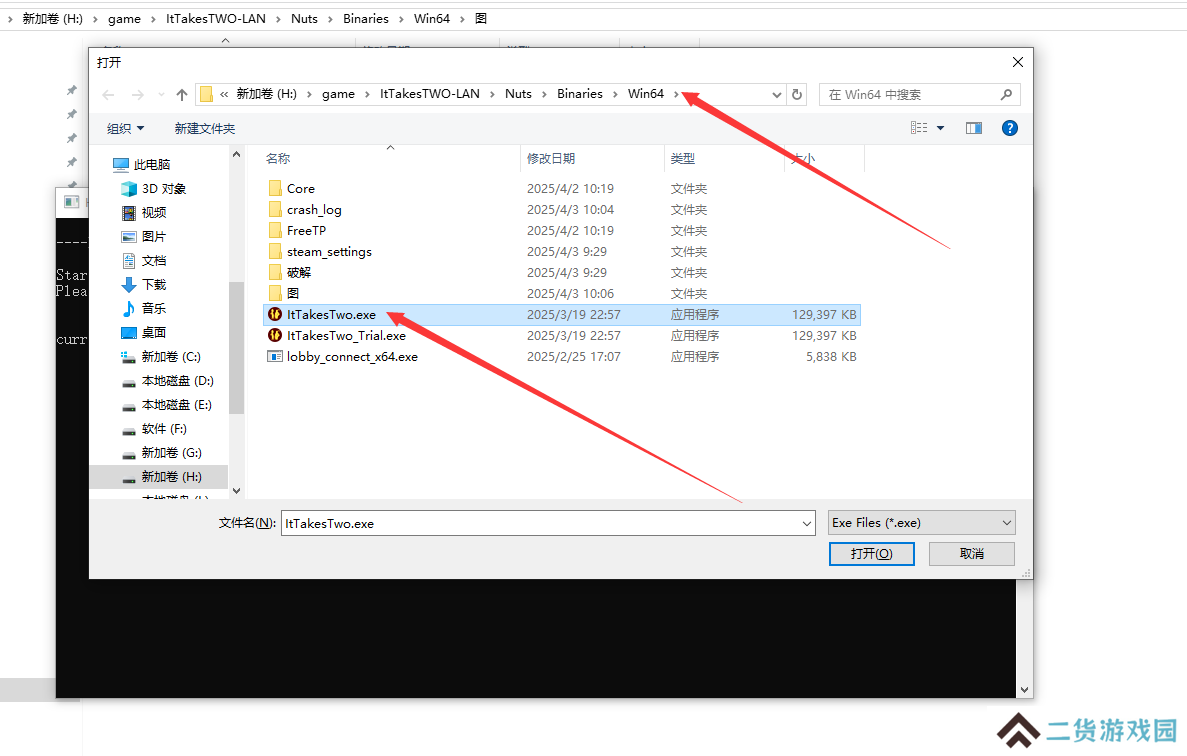Select 音乐 in the sidebar
The height and width of the screenshot is (756, 1187).
tap(144, 309)
